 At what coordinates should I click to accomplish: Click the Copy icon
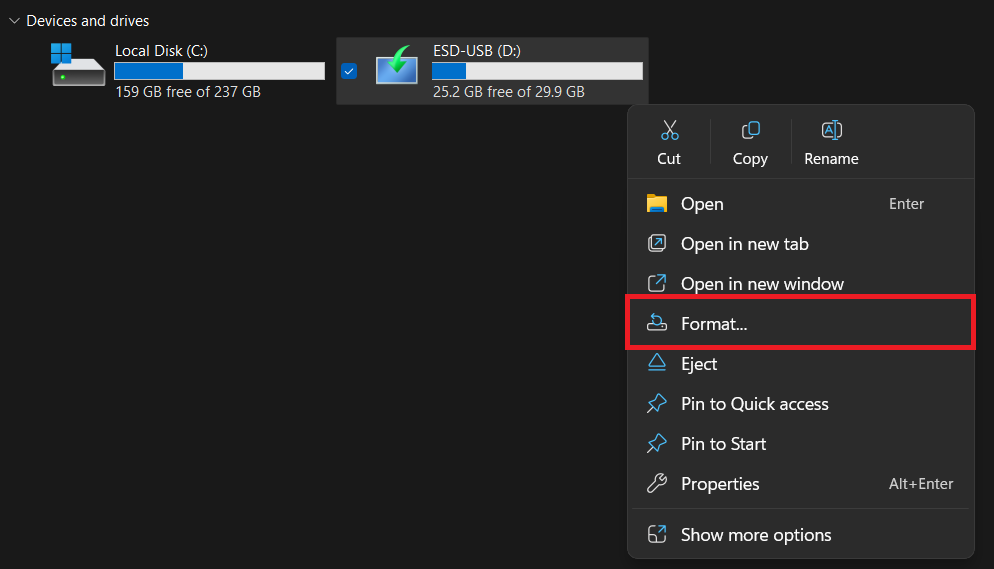(750, 131)
